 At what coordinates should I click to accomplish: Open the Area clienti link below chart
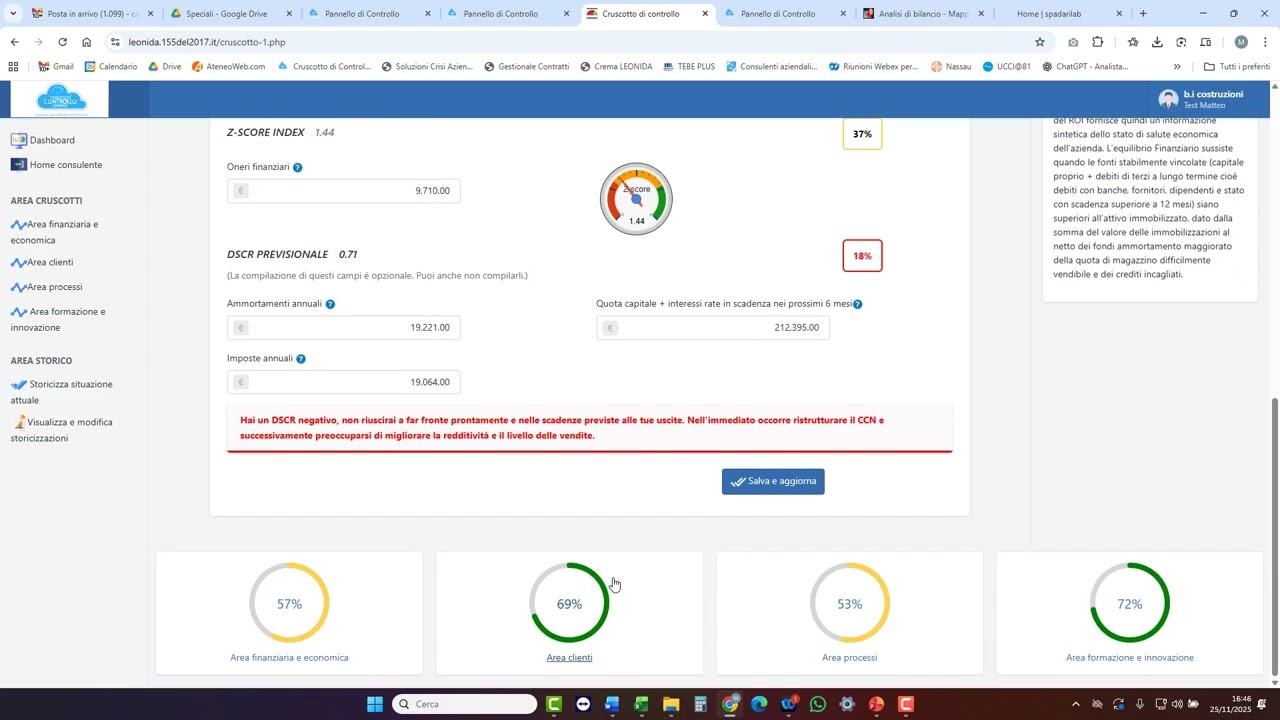tap(569, 658)
